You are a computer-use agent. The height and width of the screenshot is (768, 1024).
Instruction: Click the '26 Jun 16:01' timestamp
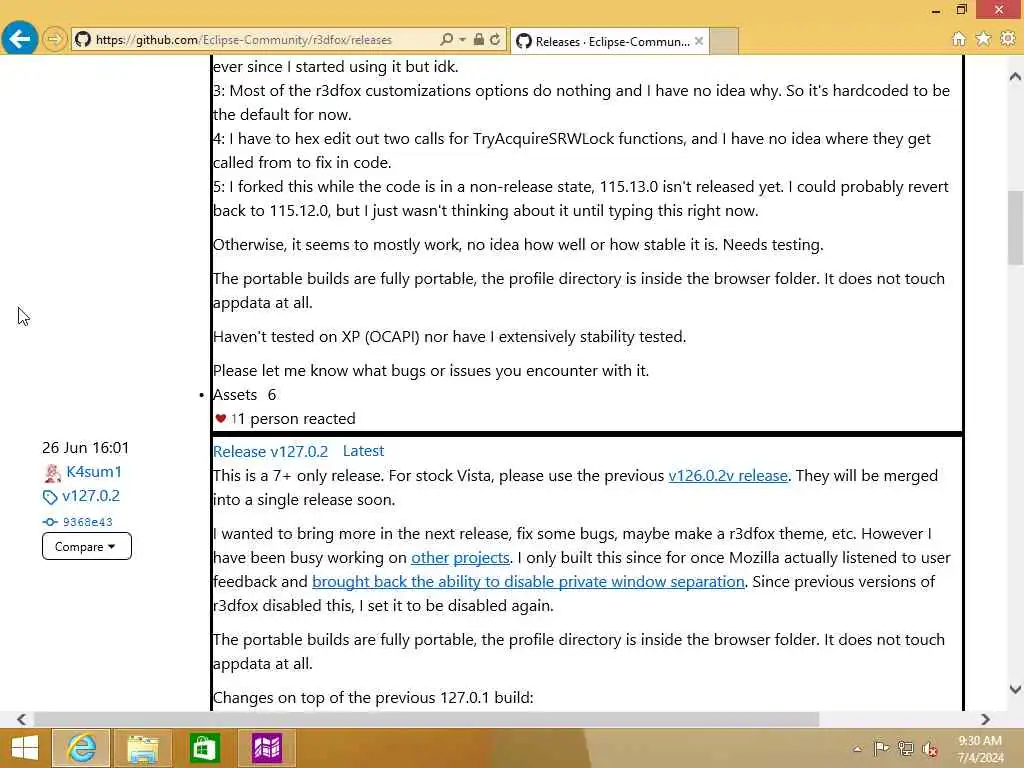click(86, 448)
